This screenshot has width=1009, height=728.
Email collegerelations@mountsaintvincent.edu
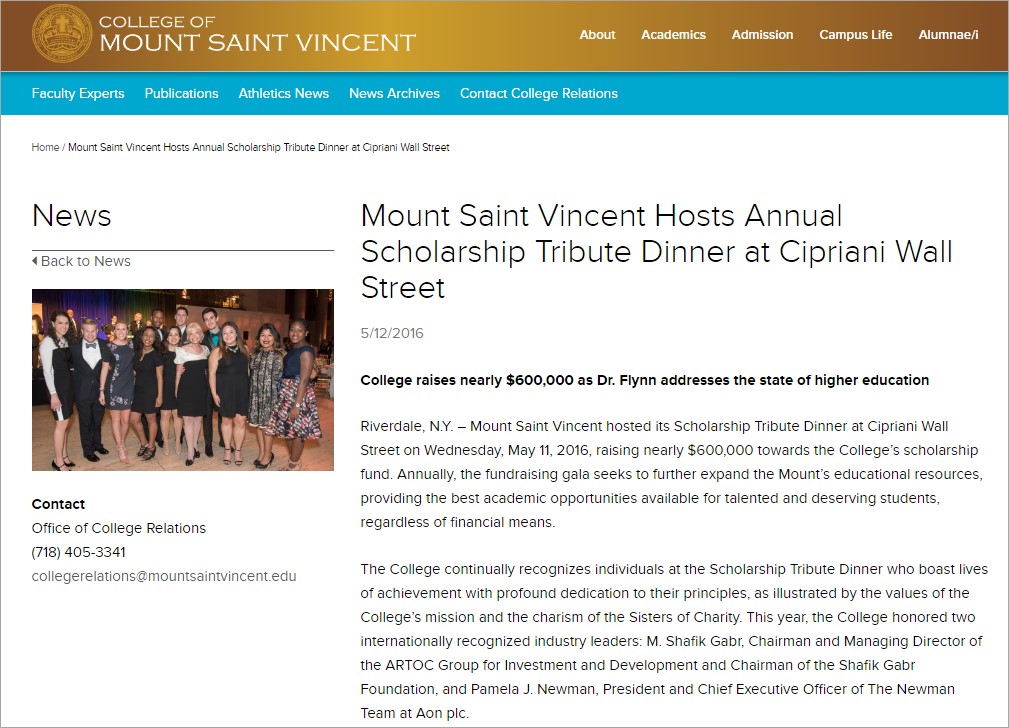(164, 576)
